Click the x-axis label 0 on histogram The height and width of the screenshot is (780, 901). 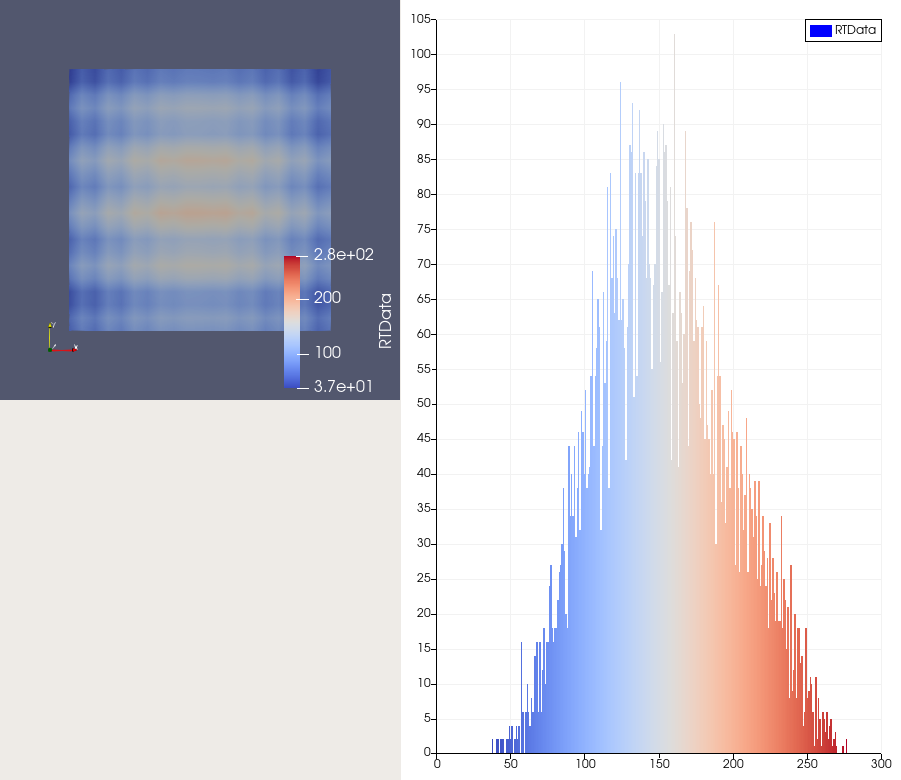click(x=437, y=765)
